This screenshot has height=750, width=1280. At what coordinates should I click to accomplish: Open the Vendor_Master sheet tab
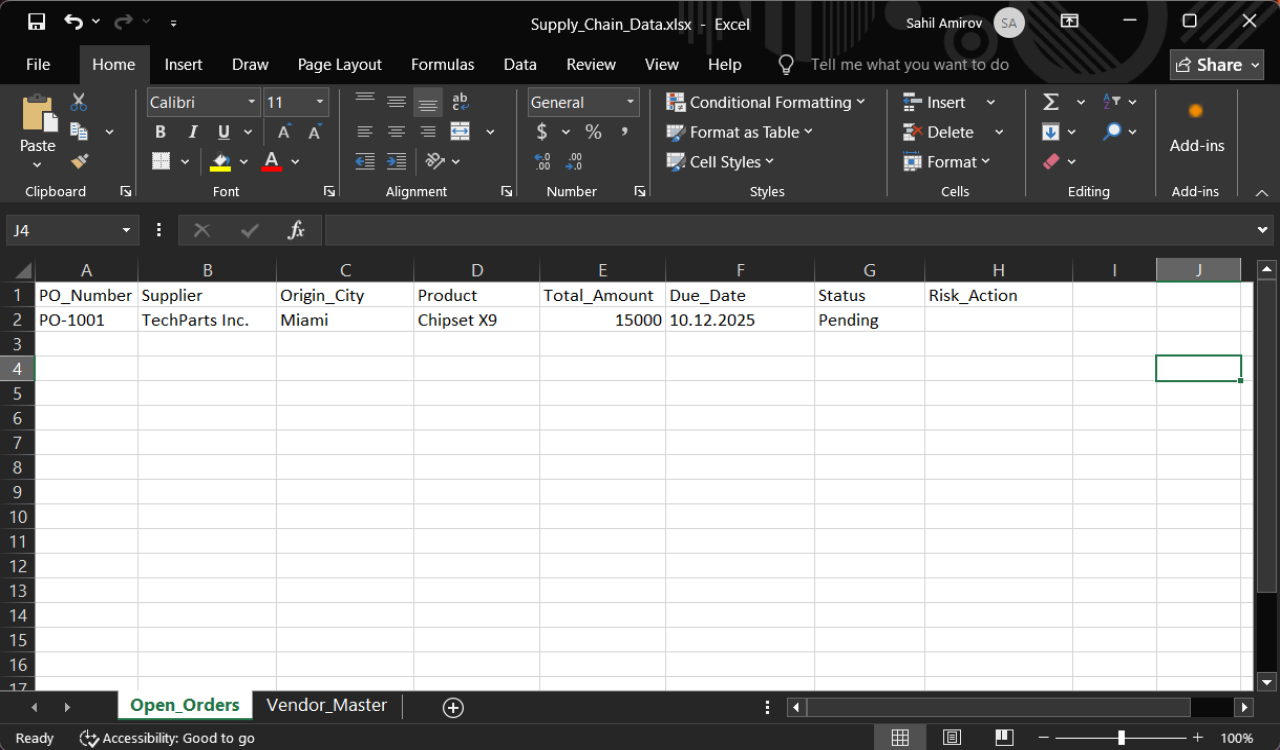tap(326, 705)
